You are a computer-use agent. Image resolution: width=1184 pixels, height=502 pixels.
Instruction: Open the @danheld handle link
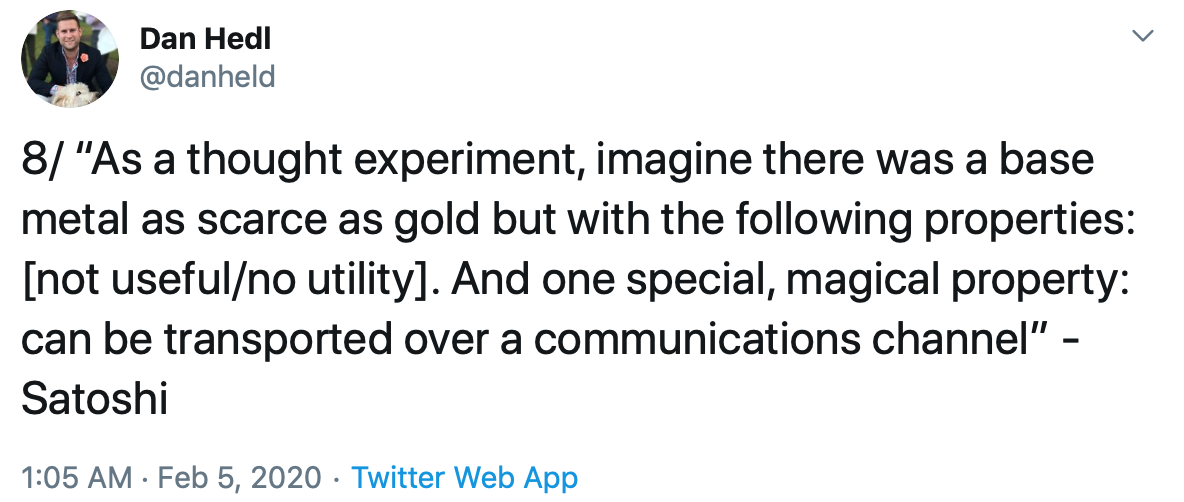208,76
